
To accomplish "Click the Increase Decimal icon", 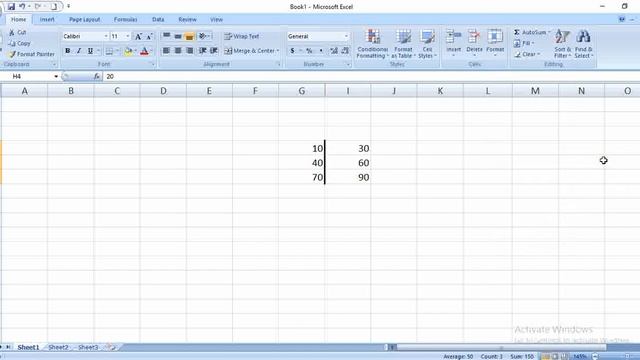I will pyautogui.click(x=334, y=51).
